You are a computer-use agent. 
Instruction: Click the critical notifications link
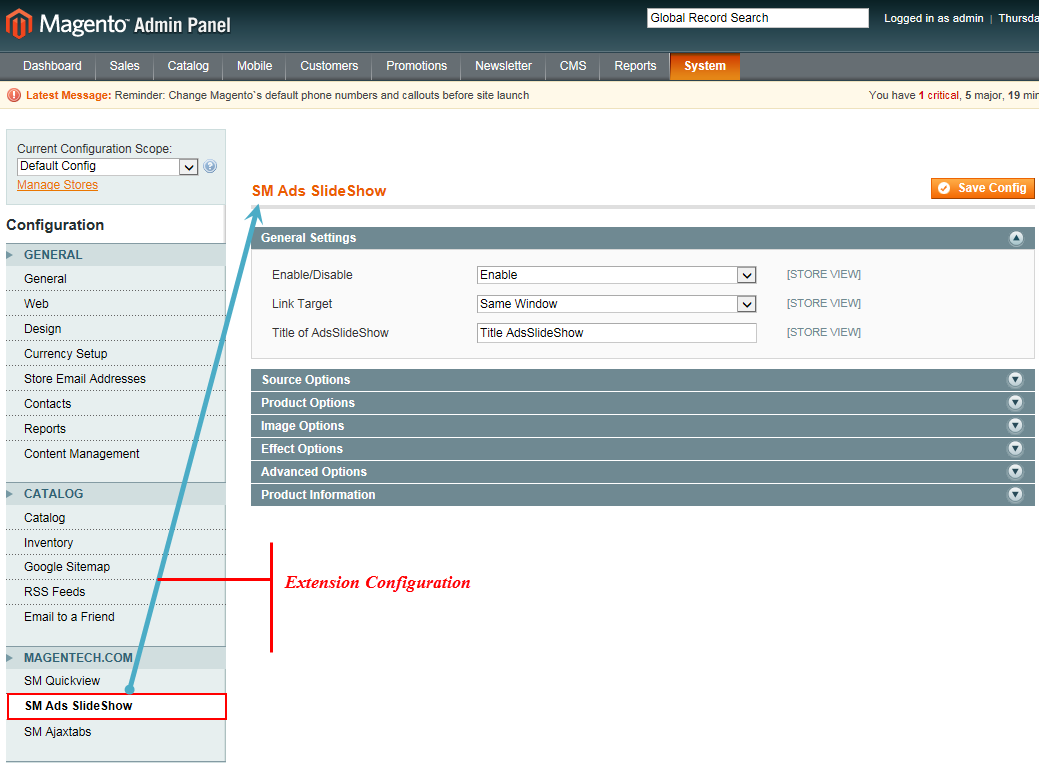point(938,95)
